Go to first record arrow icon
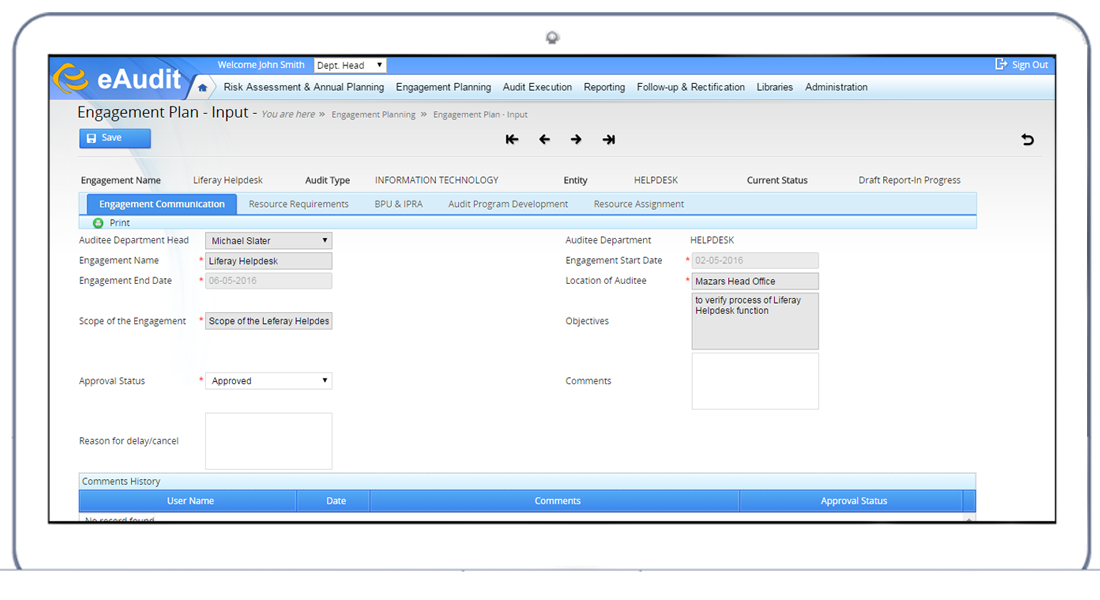Screen dimensions: 1100x600 tap(512, 140)
